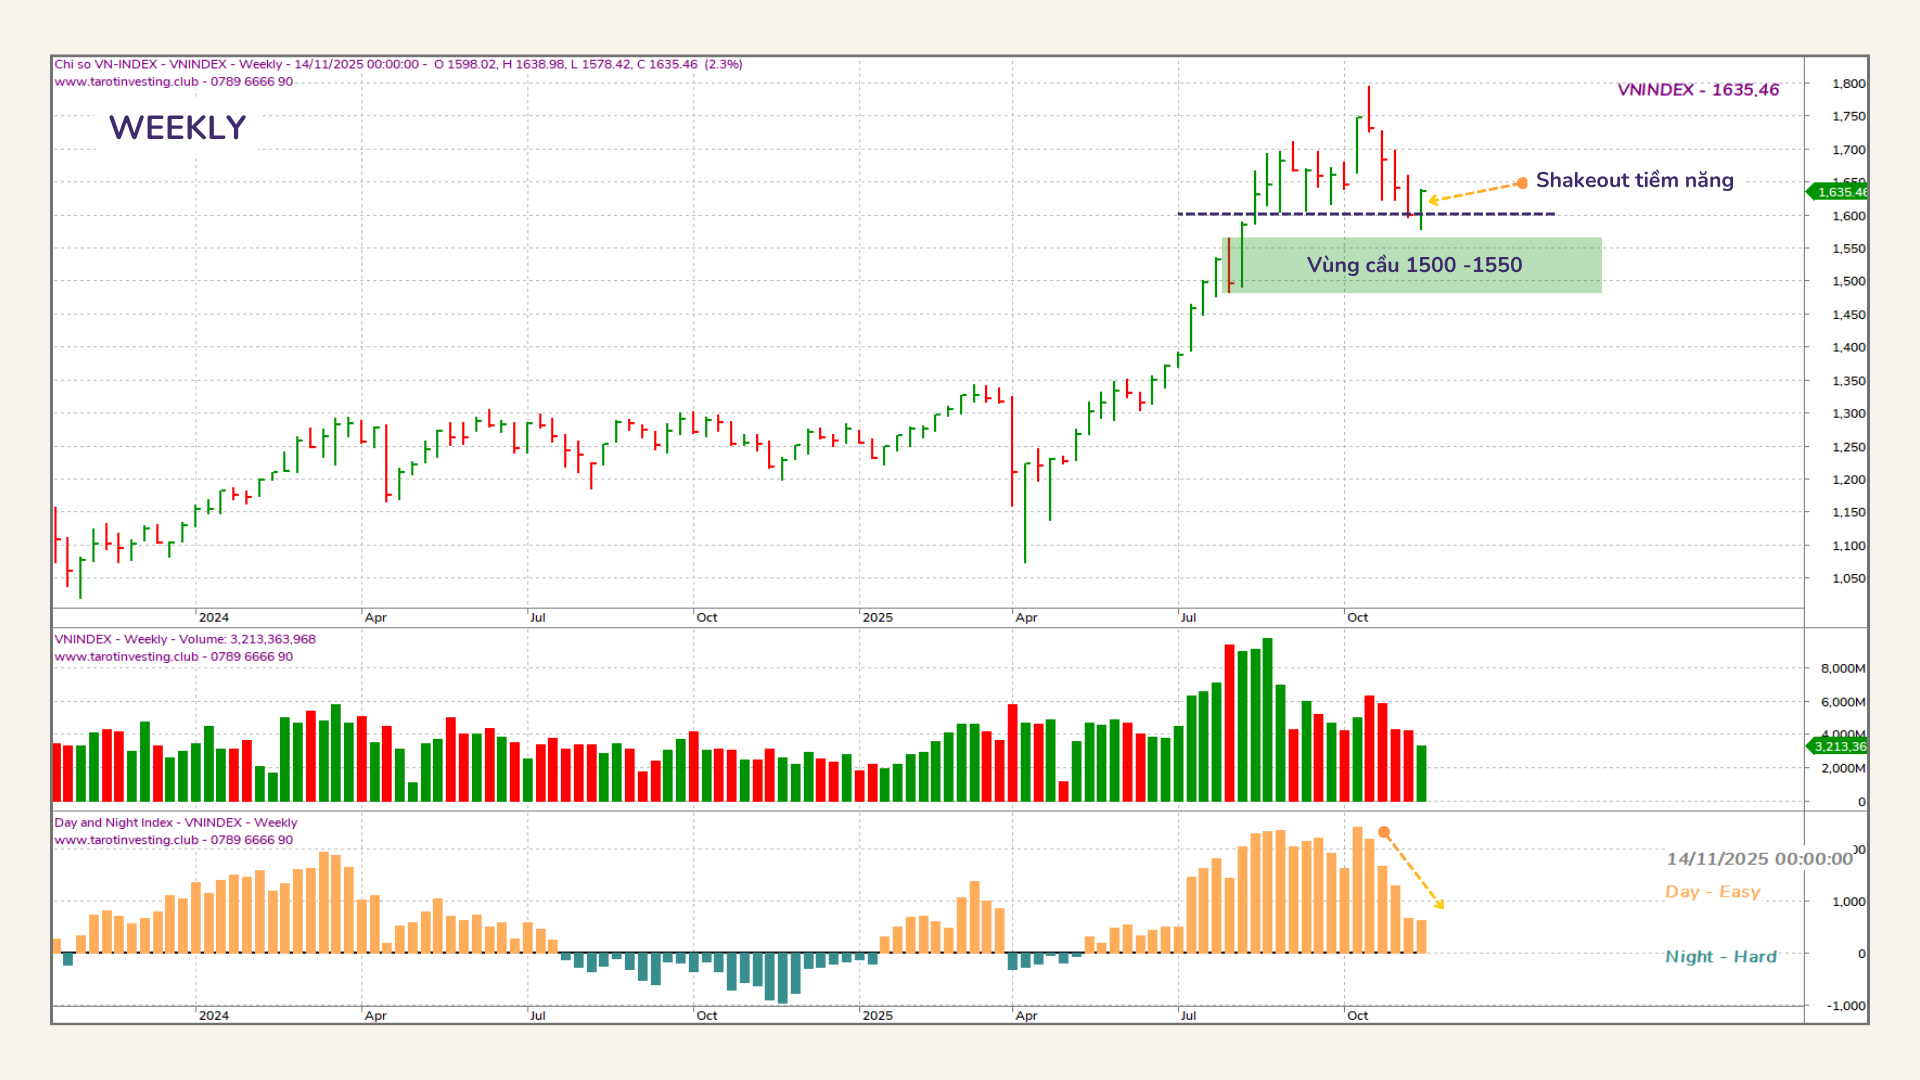The height and width of the screenshot is (1080, 1920).
Task: Click orange dot above Day-Night histogram
Action: [x=1384, y=832]
